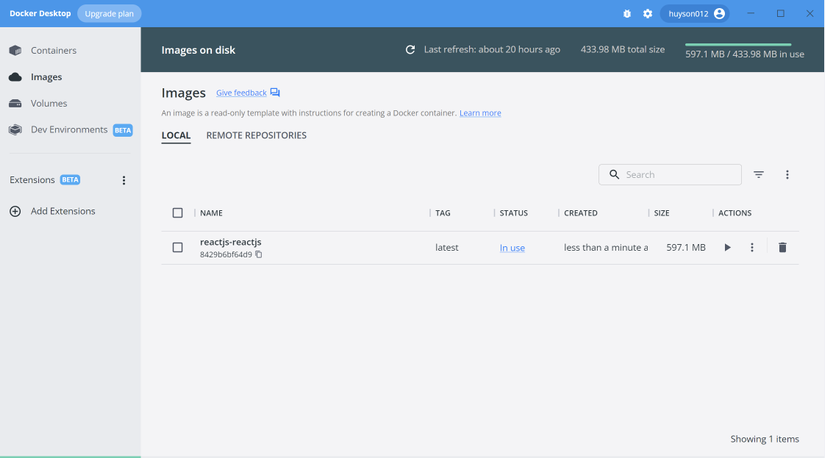Sort by the NAME column

click(x=211, y=213)
